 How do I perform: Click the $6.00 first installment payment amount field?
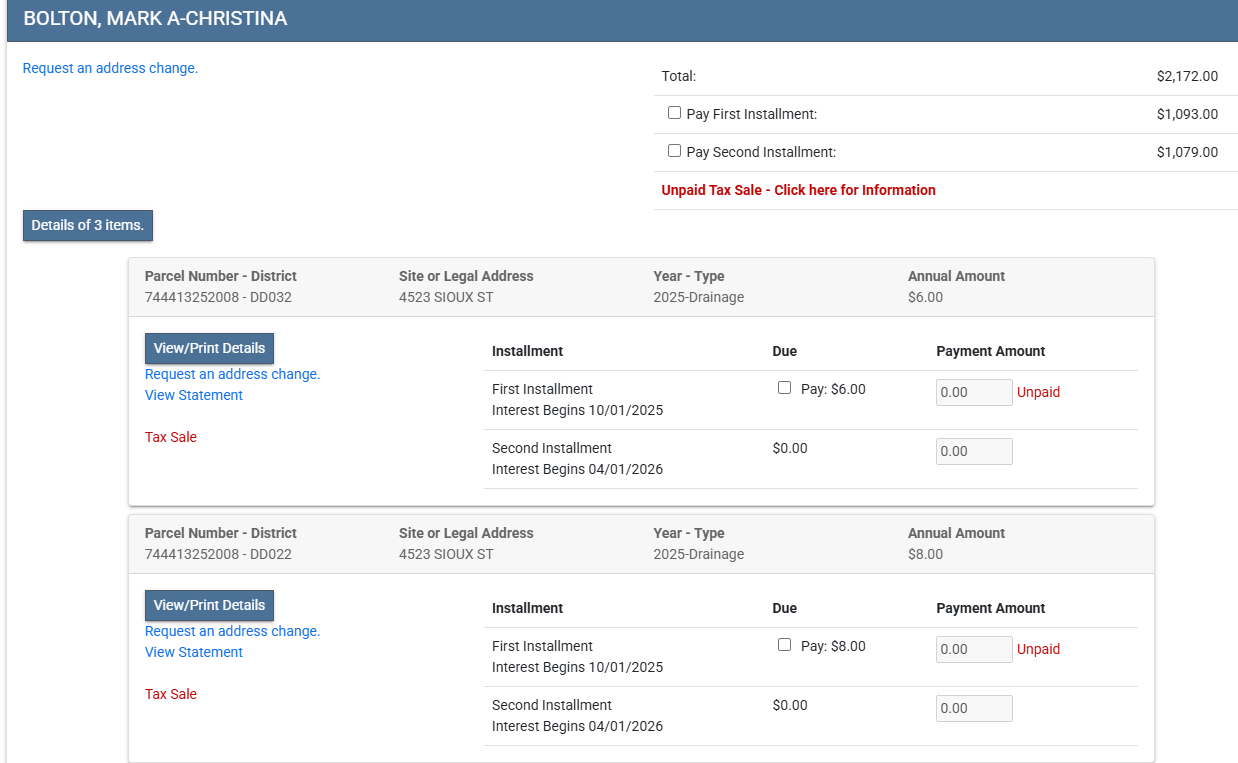pos(974,392)
